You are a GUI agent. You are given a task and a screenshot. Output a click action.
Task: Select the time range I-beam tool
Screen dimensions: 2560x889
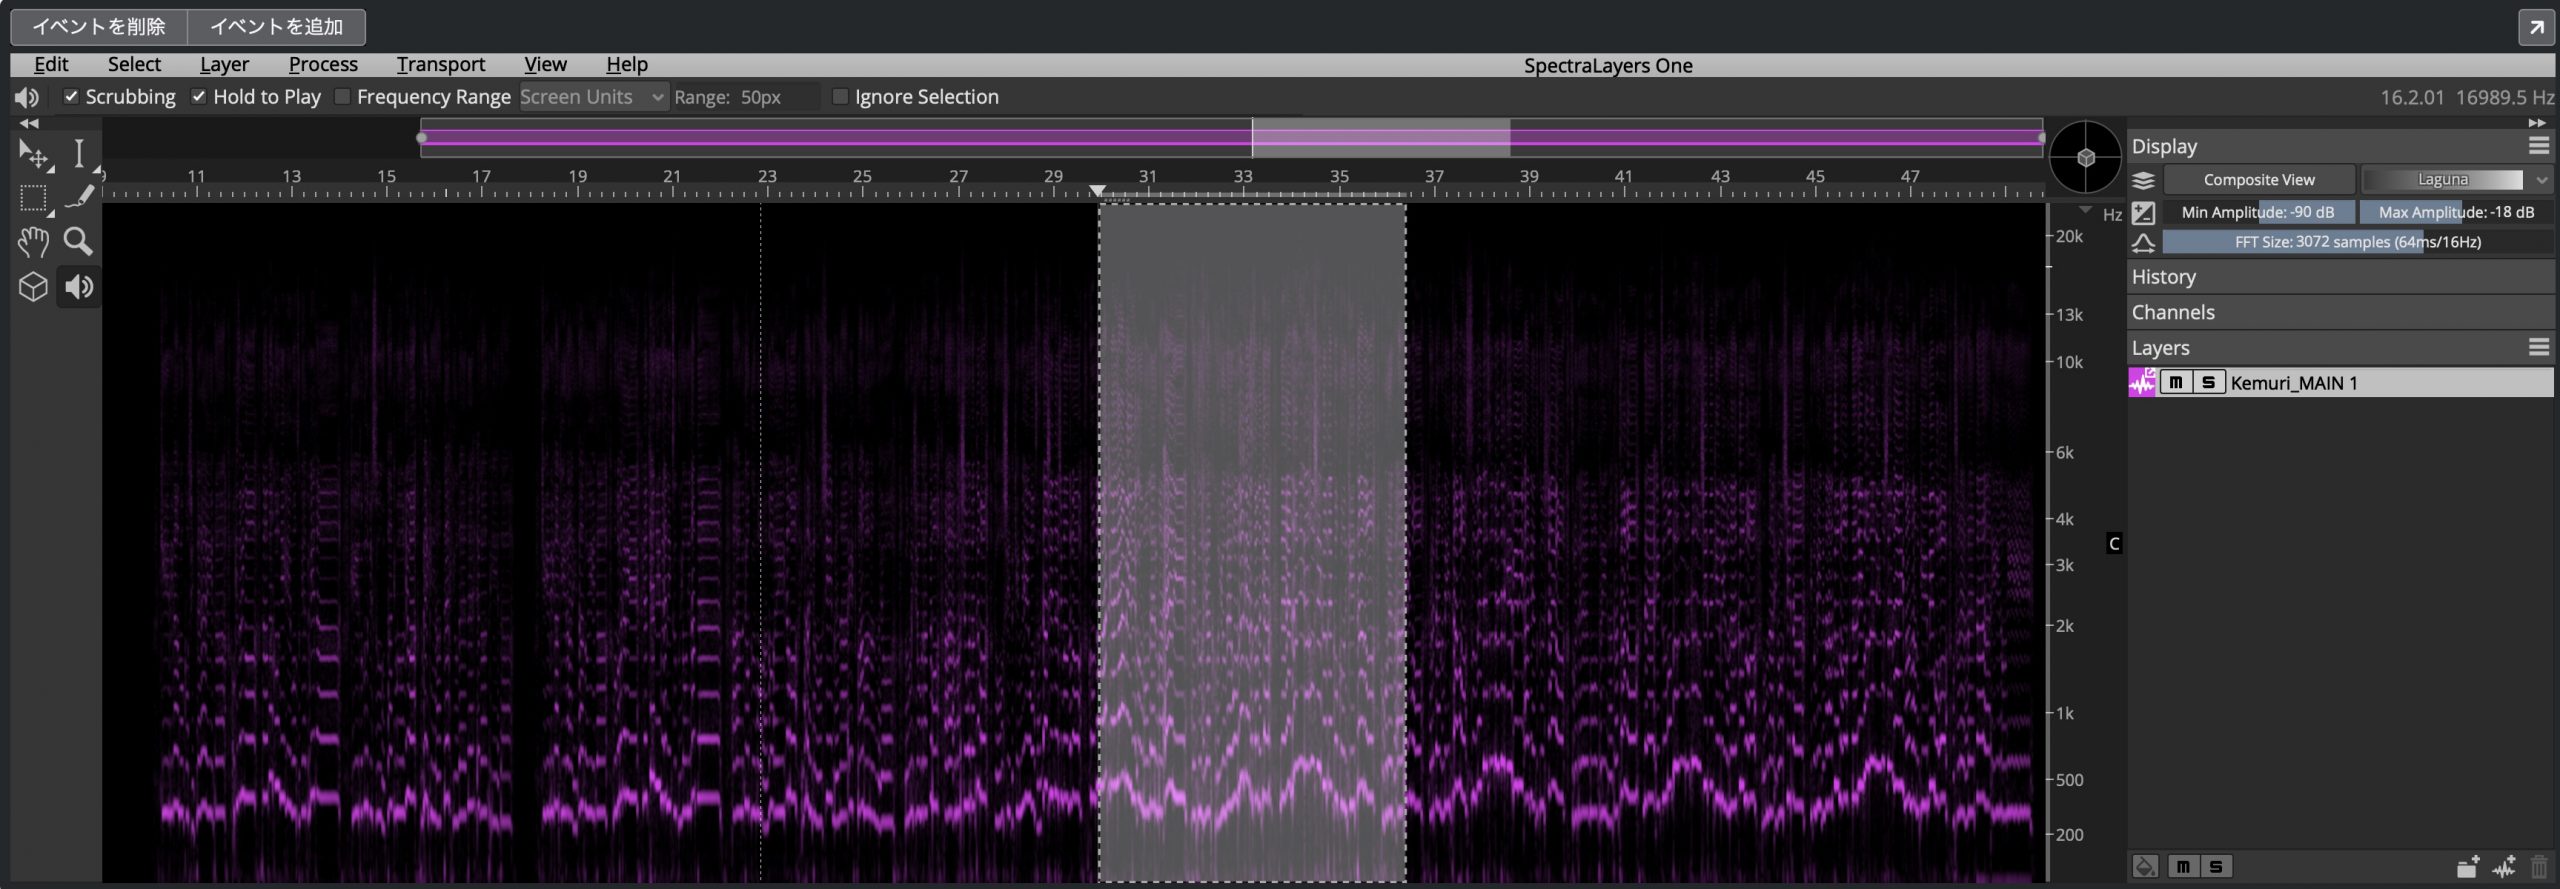tap(78, 153)
